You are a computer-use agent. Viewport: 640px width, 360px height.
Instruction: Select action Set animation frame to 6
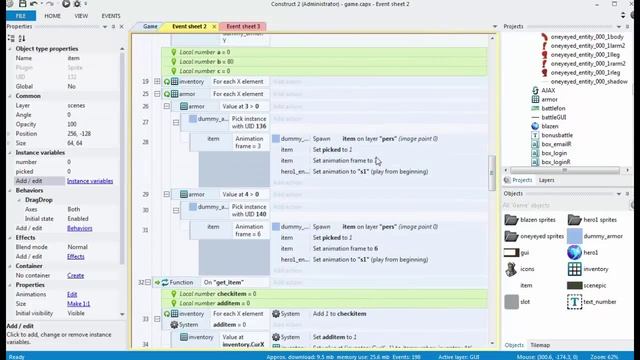tap(345, 249)
